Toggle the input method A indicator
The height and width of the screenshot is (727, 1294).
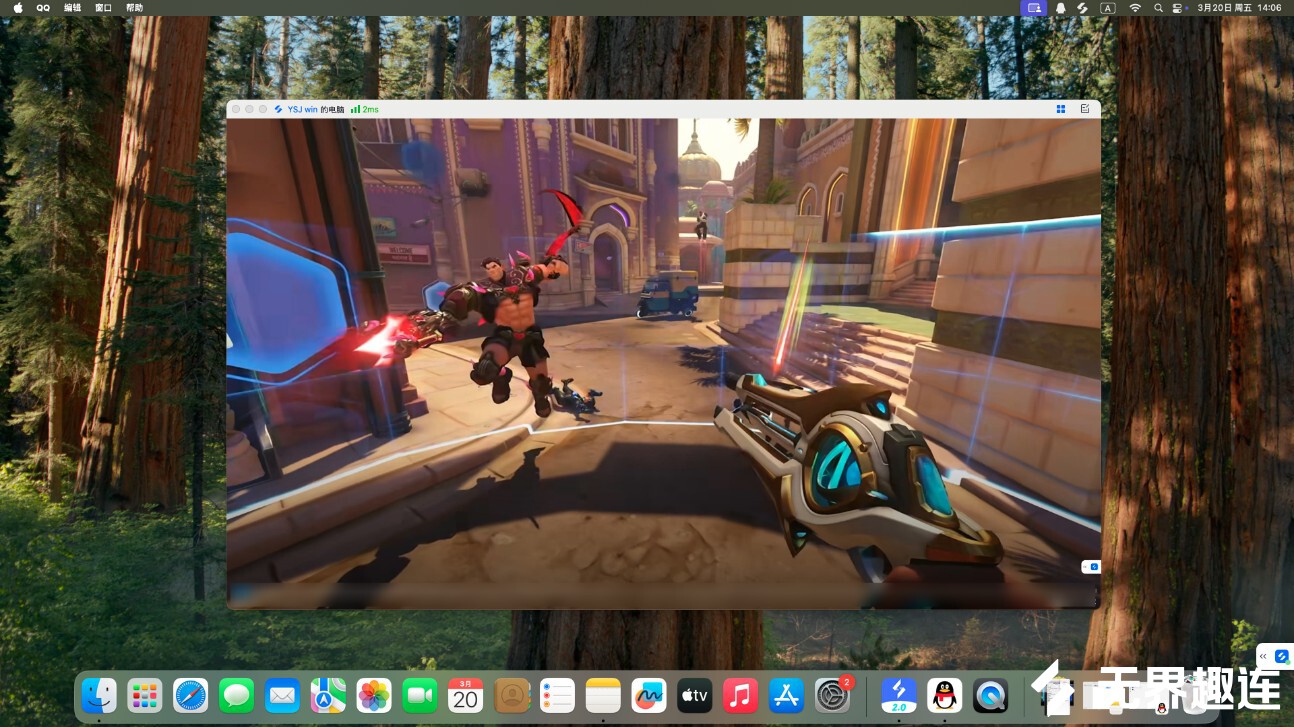coord(1107,7)
